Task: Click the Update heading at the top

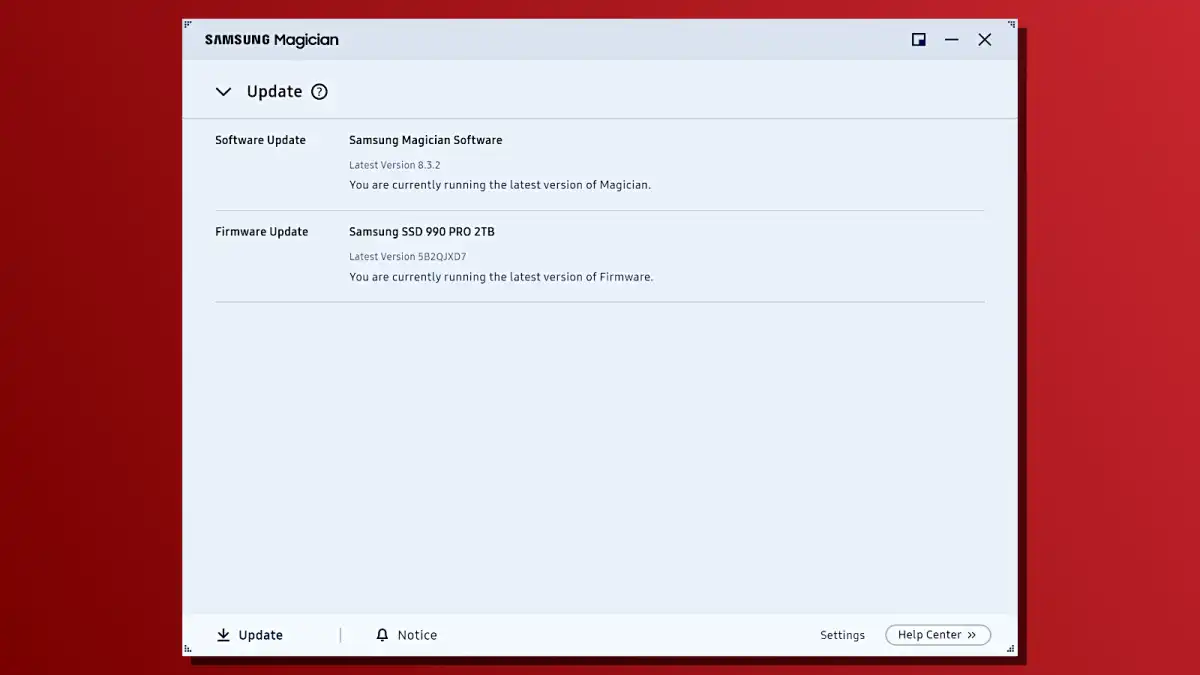Action: (274, 92)
